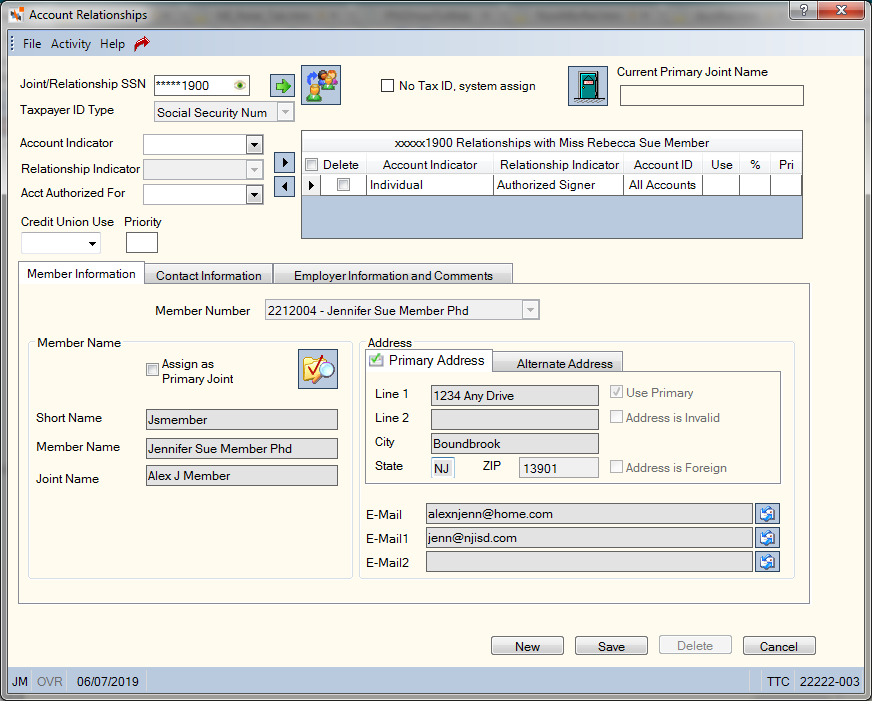Click the red arrow icon in menu bar

142,43
